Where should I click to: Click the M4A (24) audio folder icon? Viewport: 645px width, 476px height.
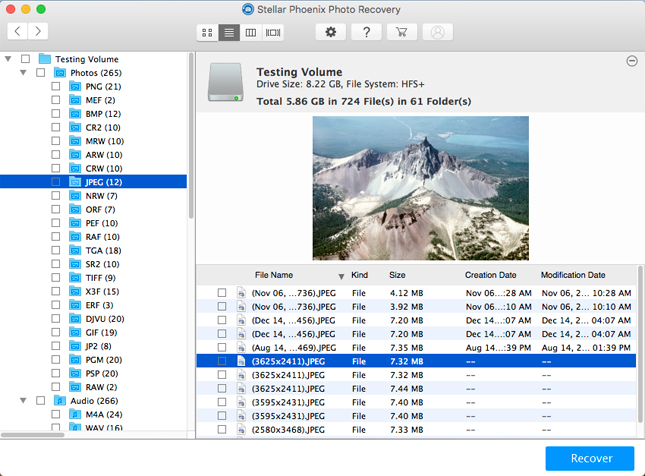(x=75, y=414)
